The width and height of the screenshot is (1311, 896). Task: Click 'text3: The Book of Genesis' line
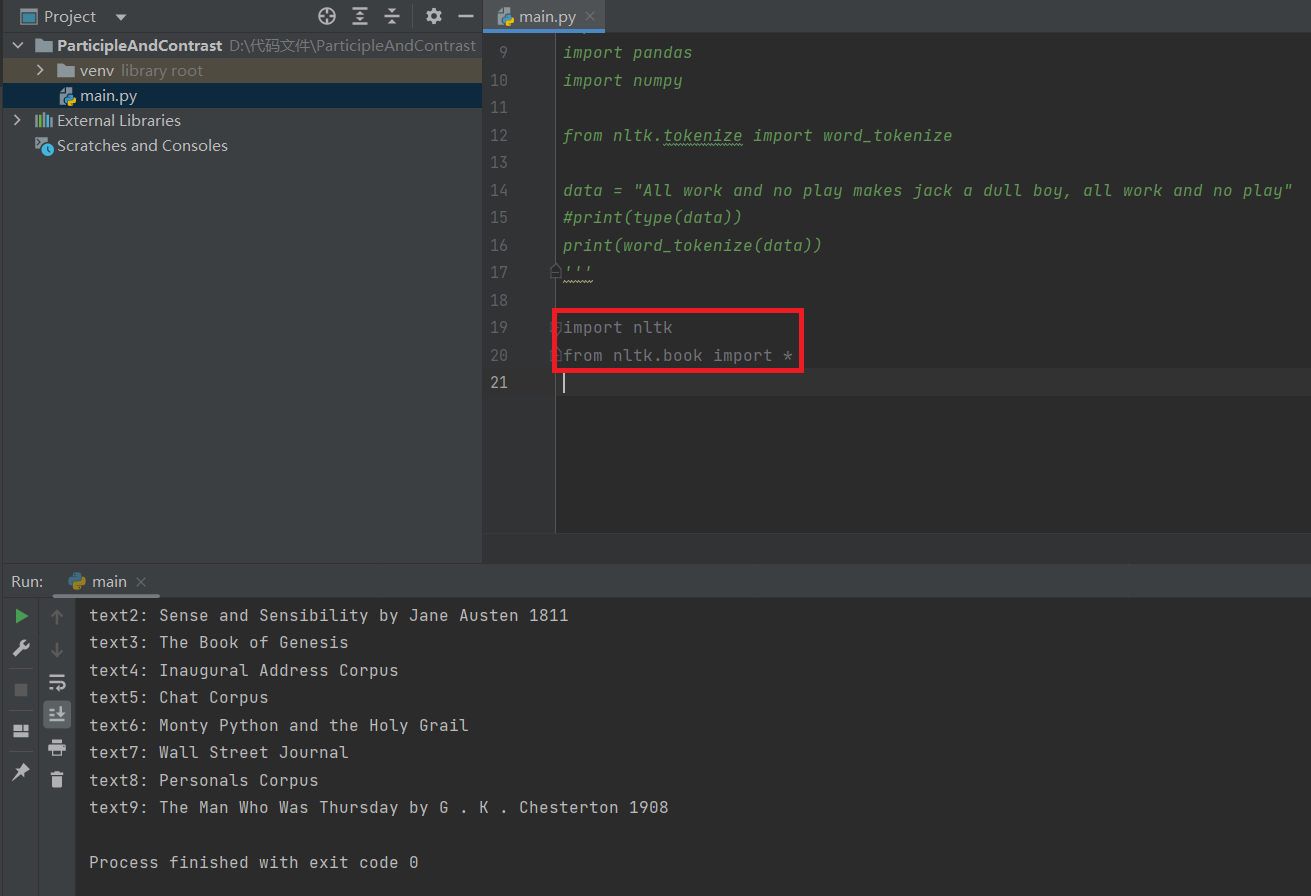(219, 642)
